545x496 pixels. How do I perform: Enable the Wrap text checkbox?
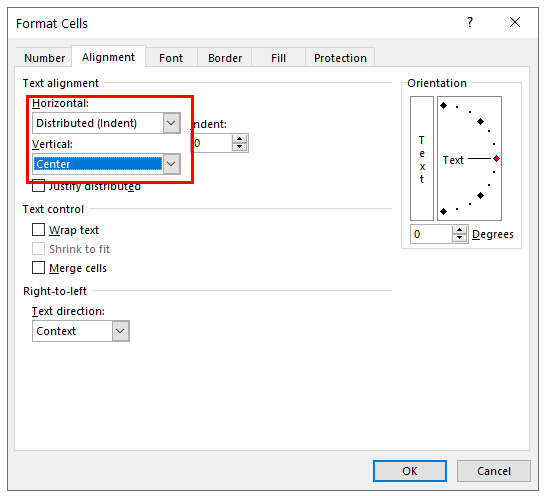[x=38, y=230]
